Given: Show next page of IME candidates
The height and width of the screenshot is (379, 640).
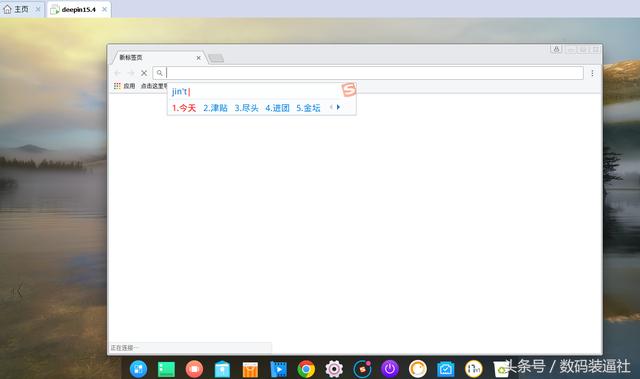Looking at the screenshot, I should 338,107.
